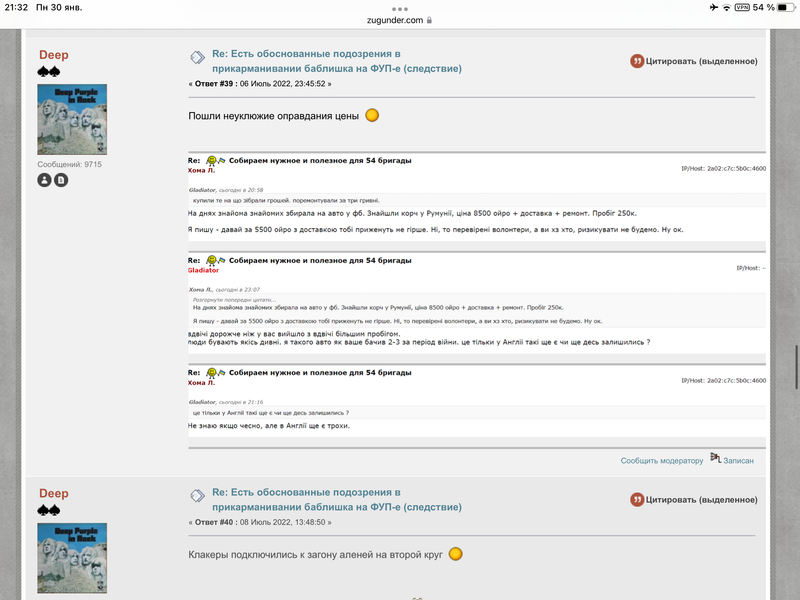Click the spade rank icons under second Deep username
This screenshot has height=600, width=800.
[x=48, y=510]
